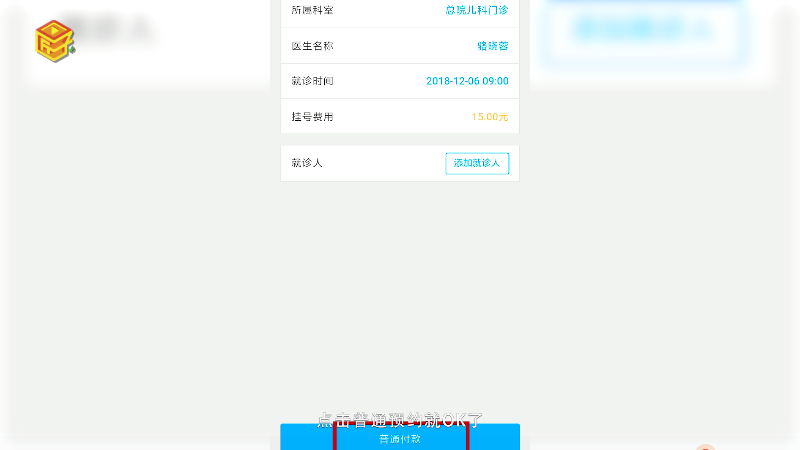Click the 15.00元 registration fee
The image size is (800, 450).
pyautogui.click(x=490, y=117)
